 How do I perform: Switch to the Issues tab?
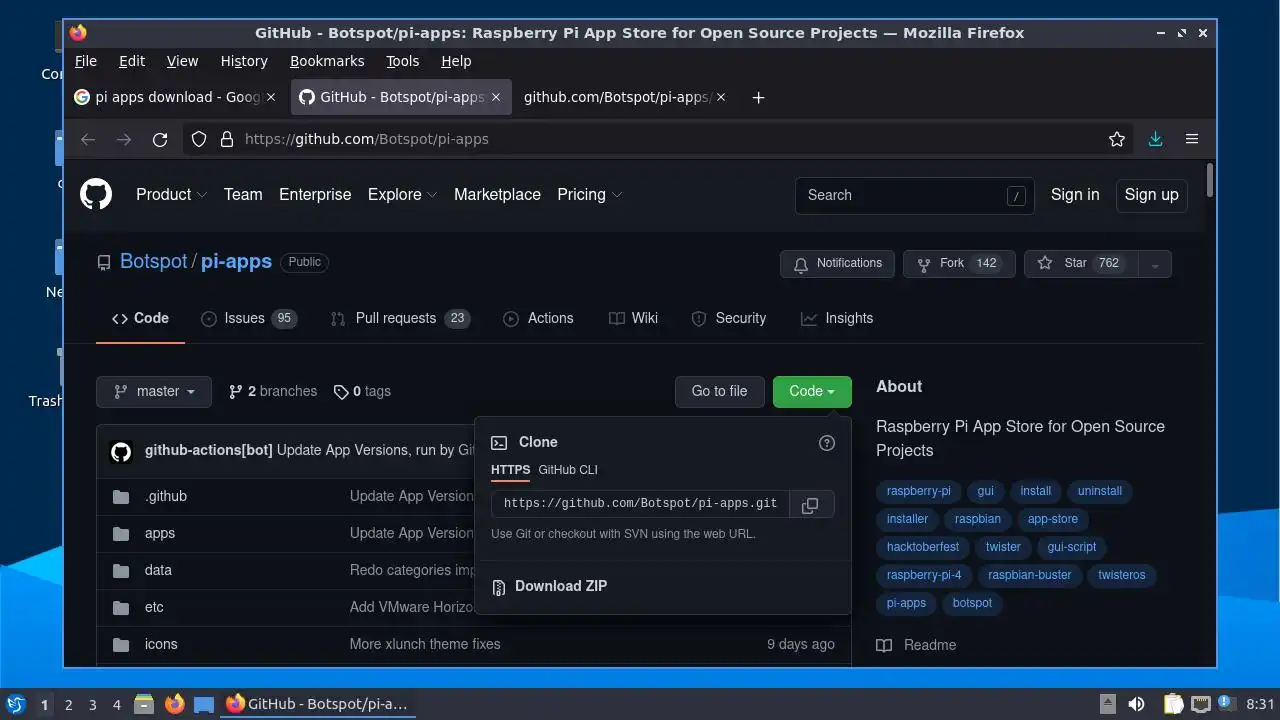pos(249,318)
